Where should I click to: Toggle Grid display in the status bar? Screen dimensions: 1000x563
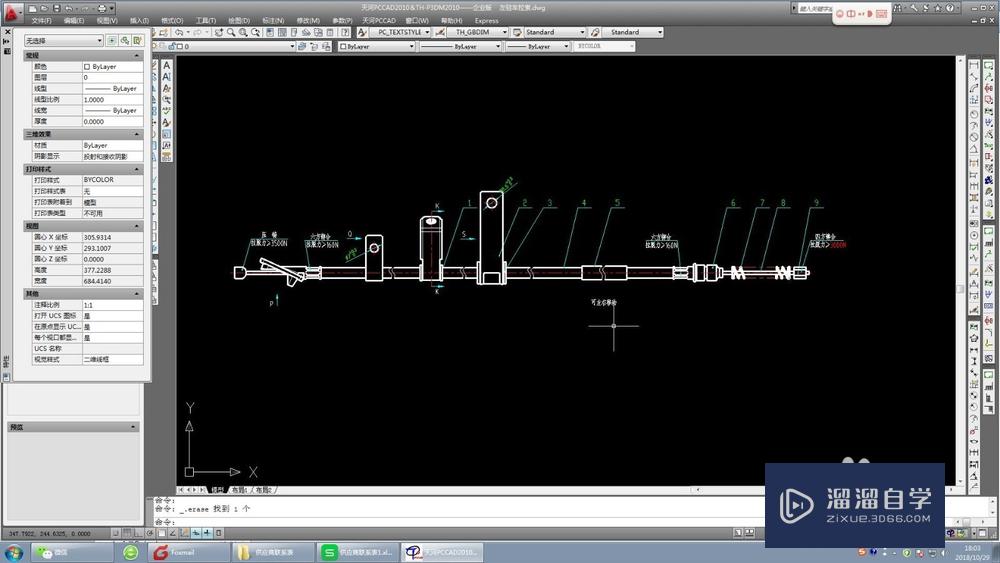tap(127, 533)
